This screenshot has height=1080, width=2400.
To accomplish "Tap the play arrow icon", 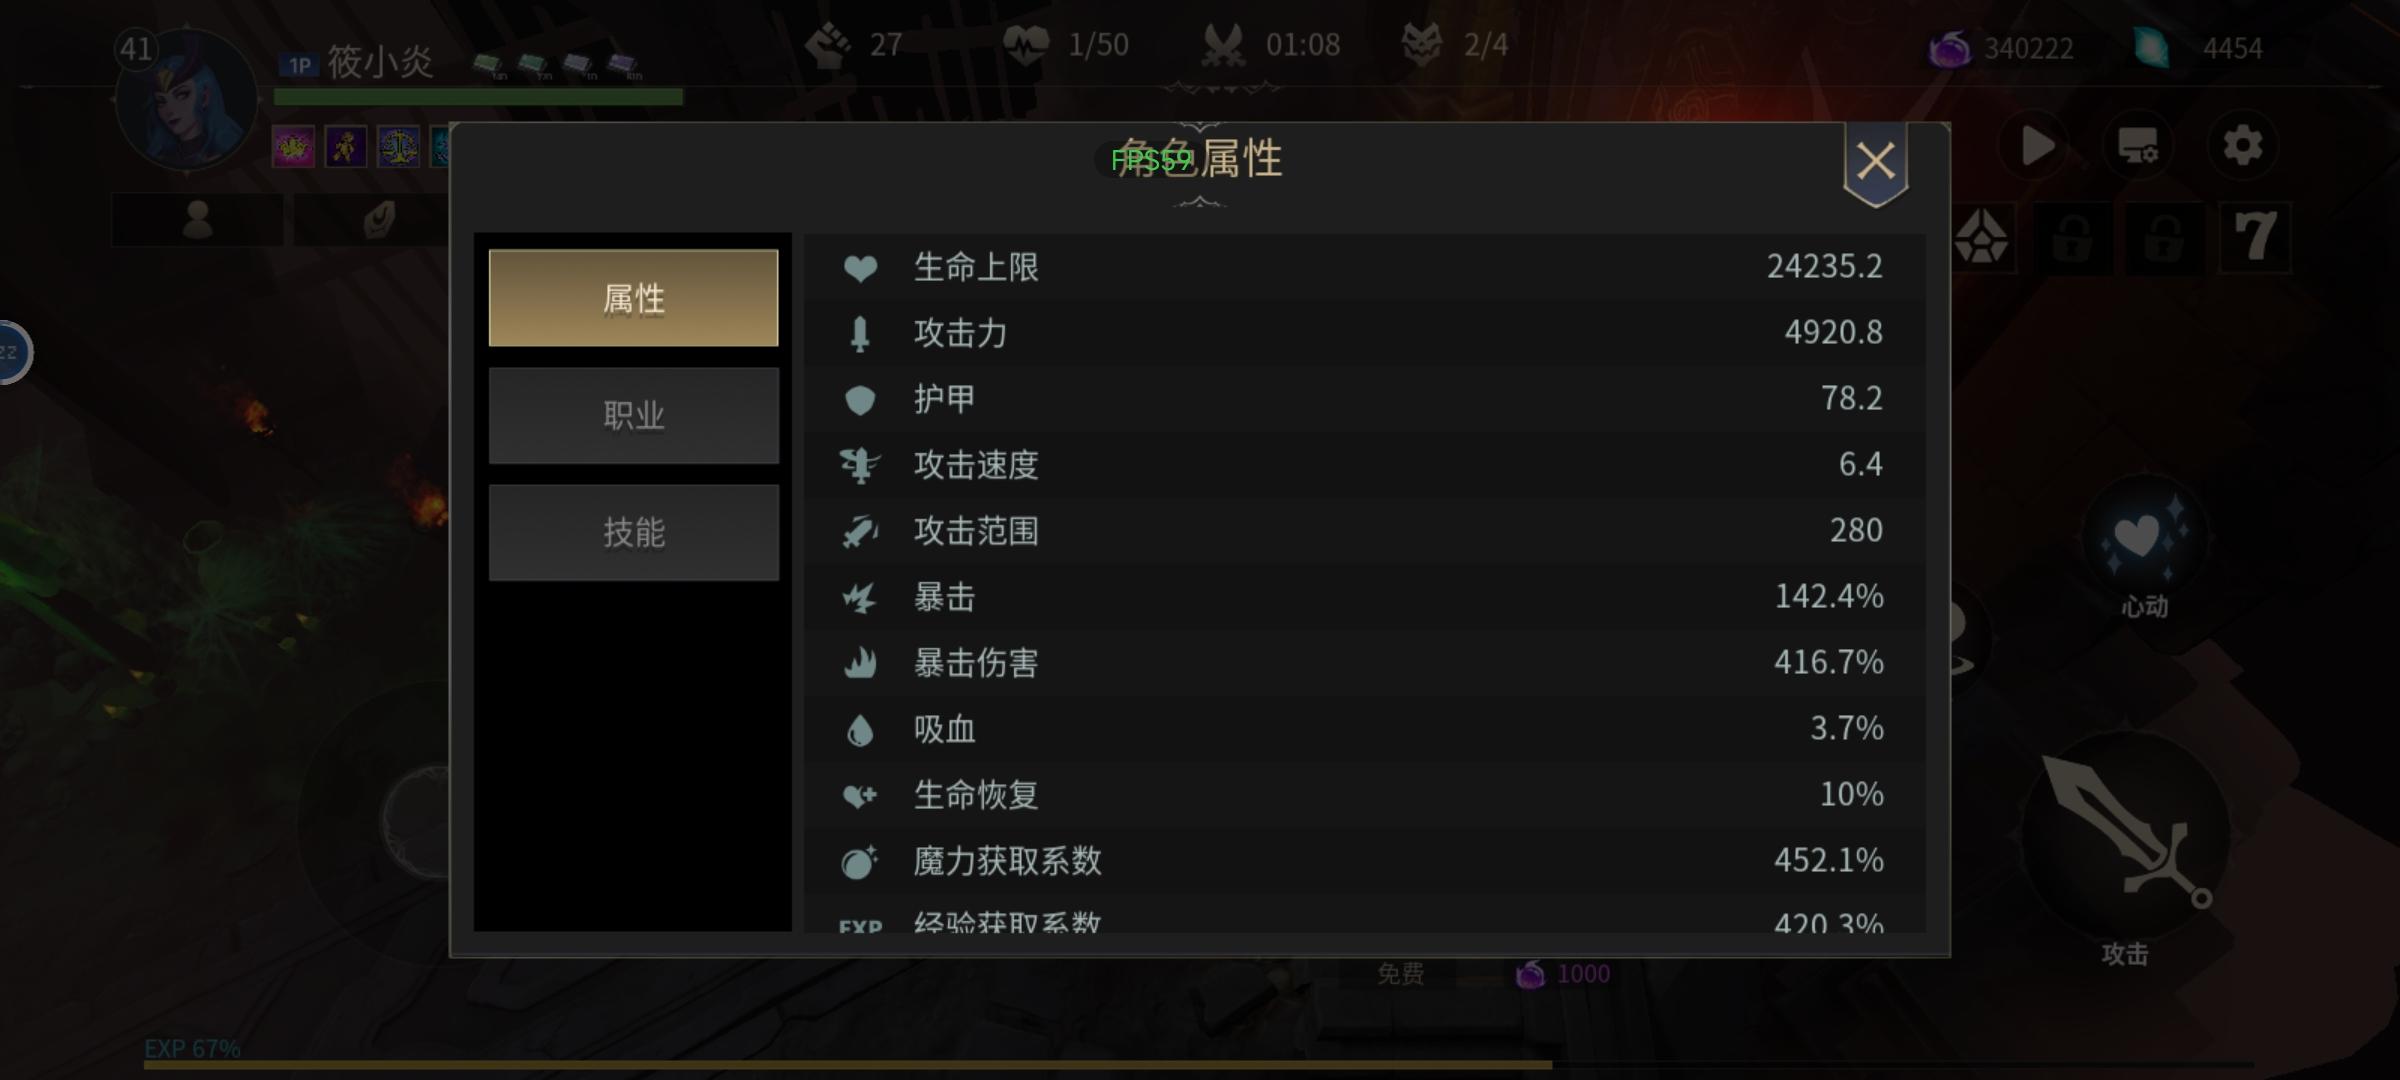I will tap(2036, 146).
